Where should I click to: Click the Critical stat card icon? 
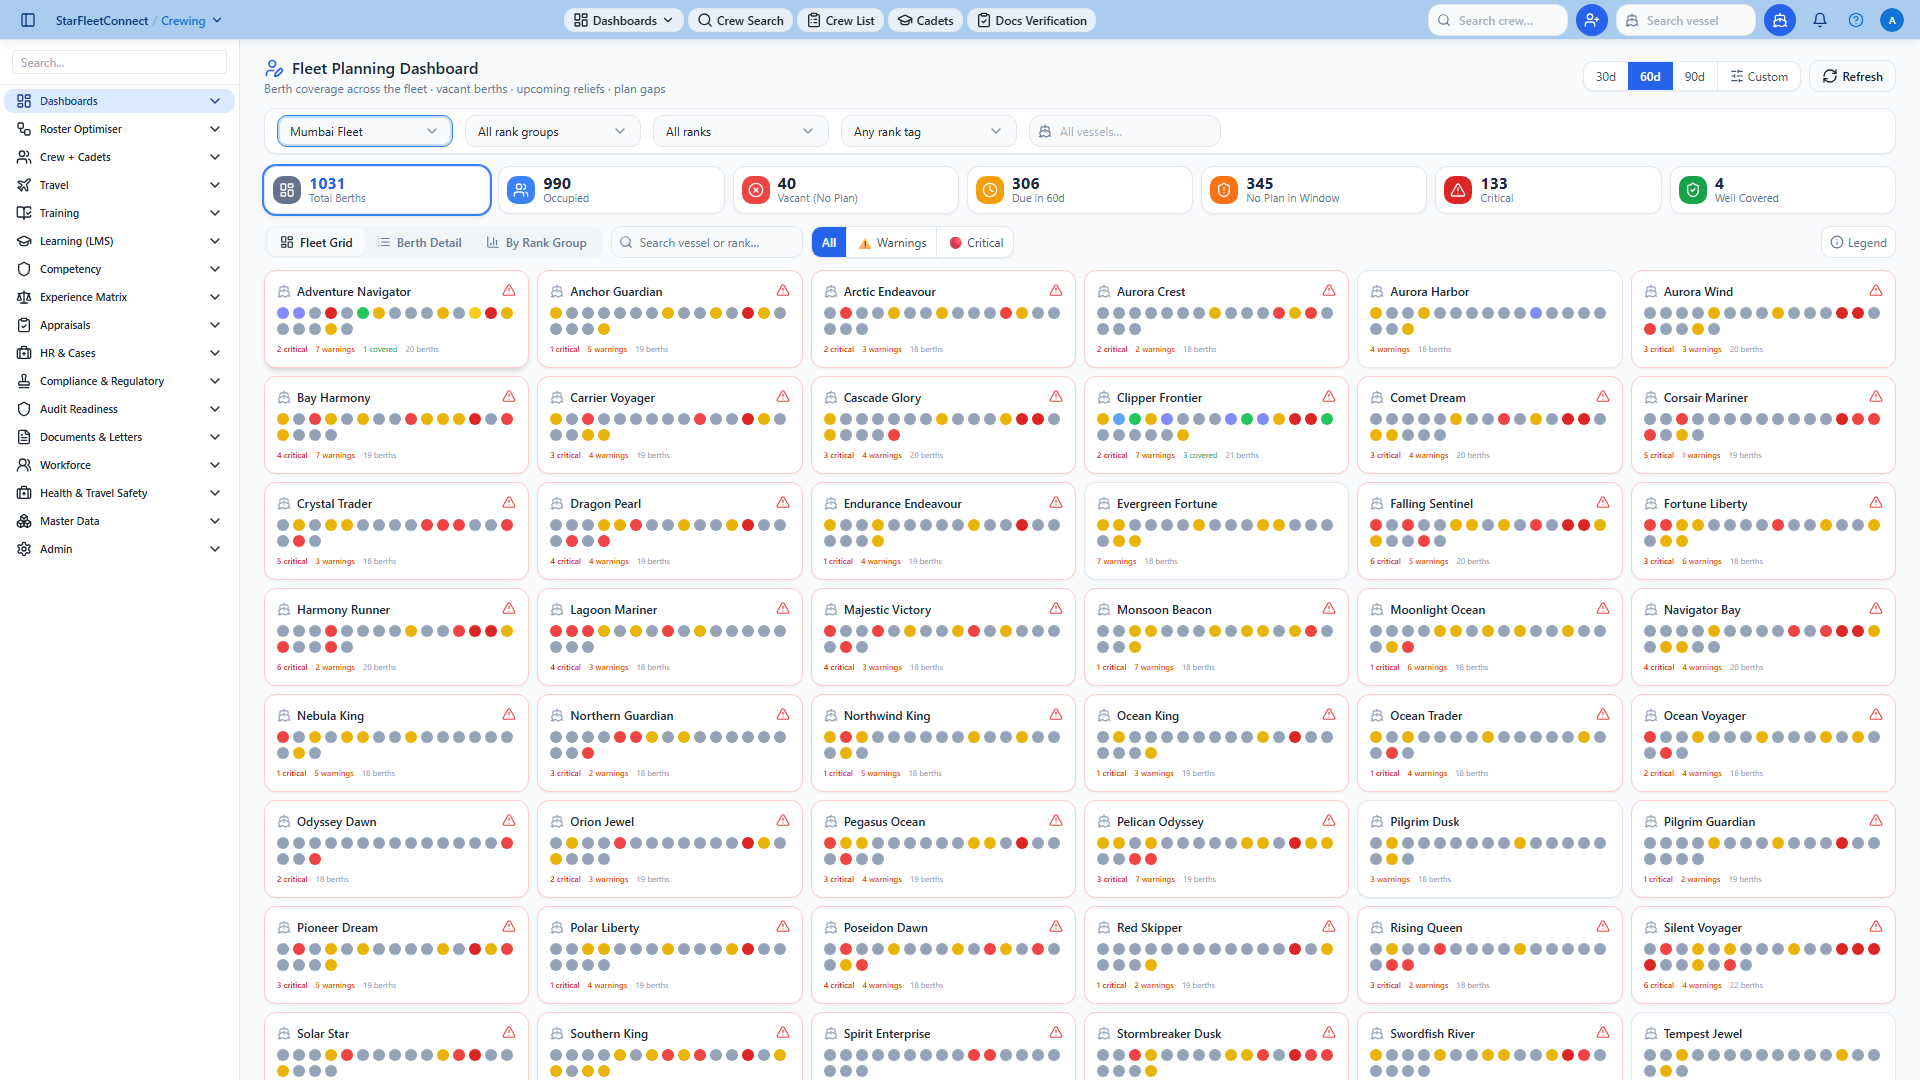click(x=1458, y=190)
